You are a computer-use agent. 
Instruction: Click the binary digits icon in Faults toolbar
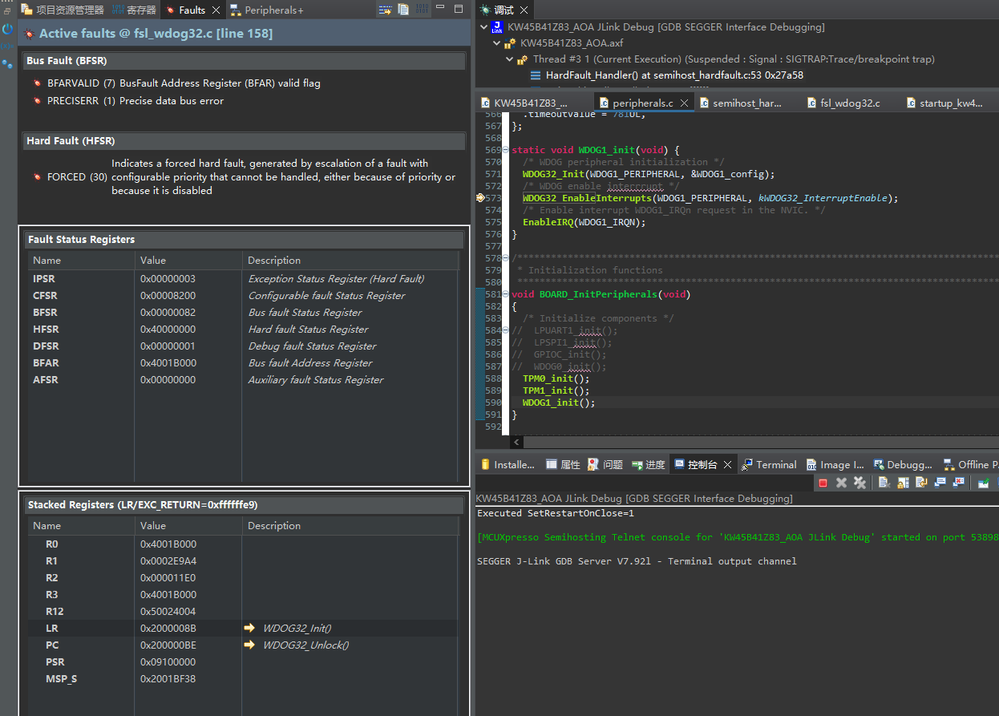pos(422,10)
